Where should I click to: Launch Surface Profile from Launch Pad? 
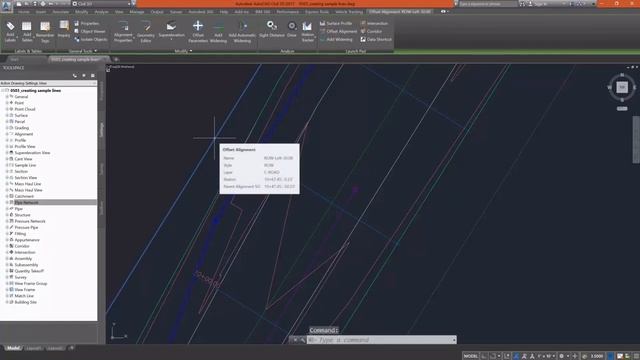pyautogui.click(x=336, y=23)
